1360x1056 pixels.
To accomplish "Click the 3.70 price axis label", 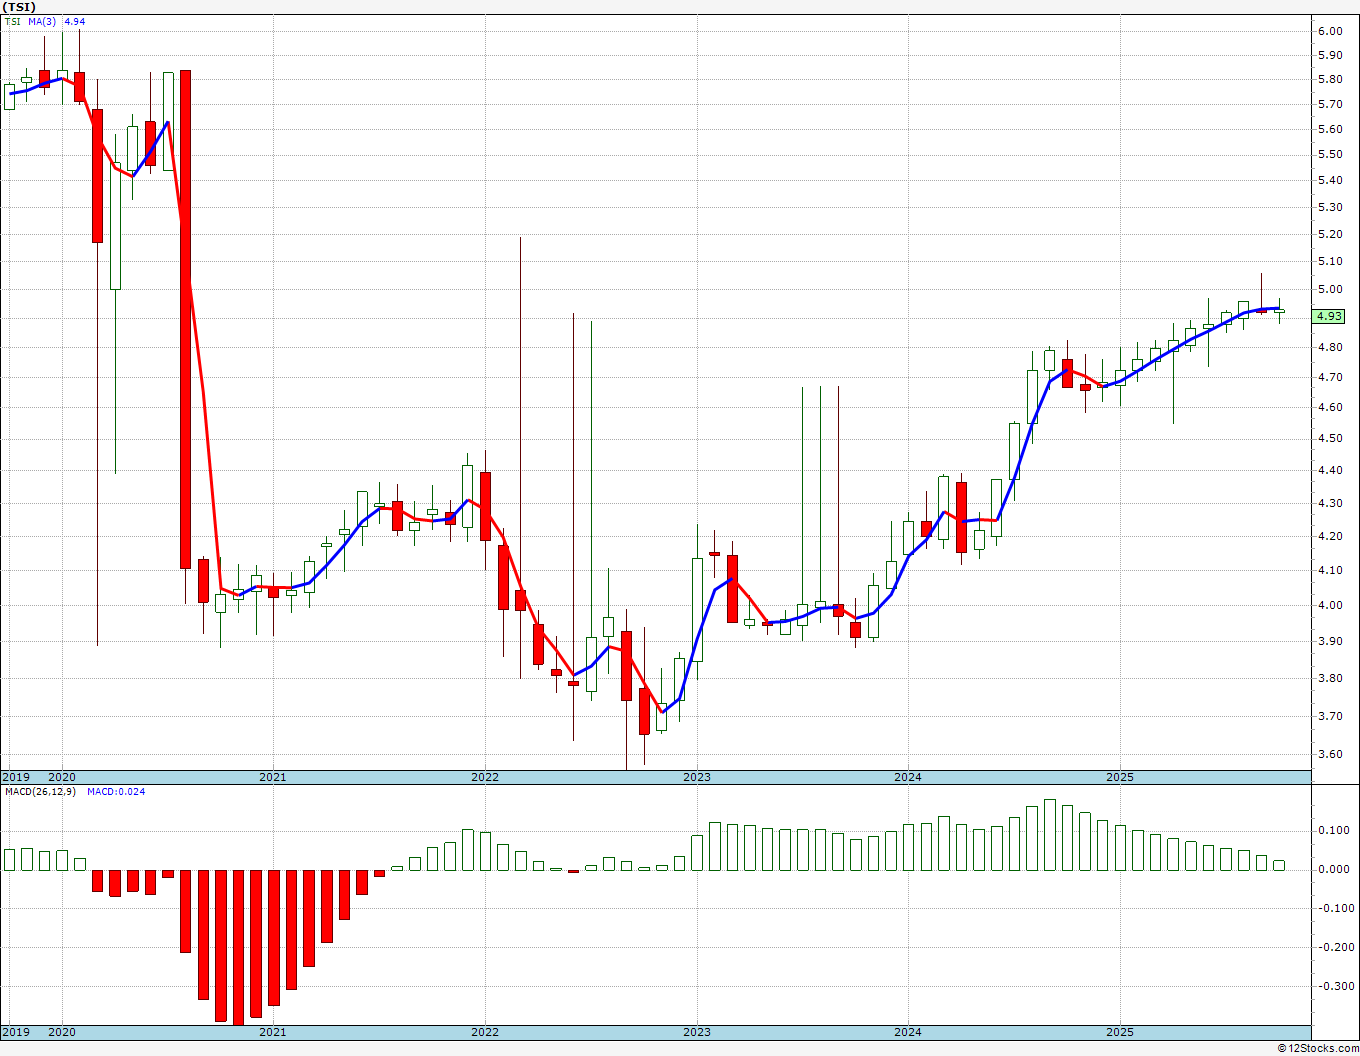I will 1330,716.
